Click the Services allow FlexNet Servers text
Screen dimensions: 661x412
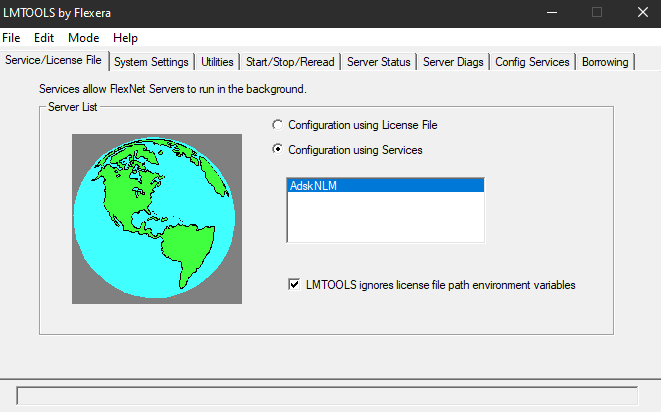(x=173, y=89)
